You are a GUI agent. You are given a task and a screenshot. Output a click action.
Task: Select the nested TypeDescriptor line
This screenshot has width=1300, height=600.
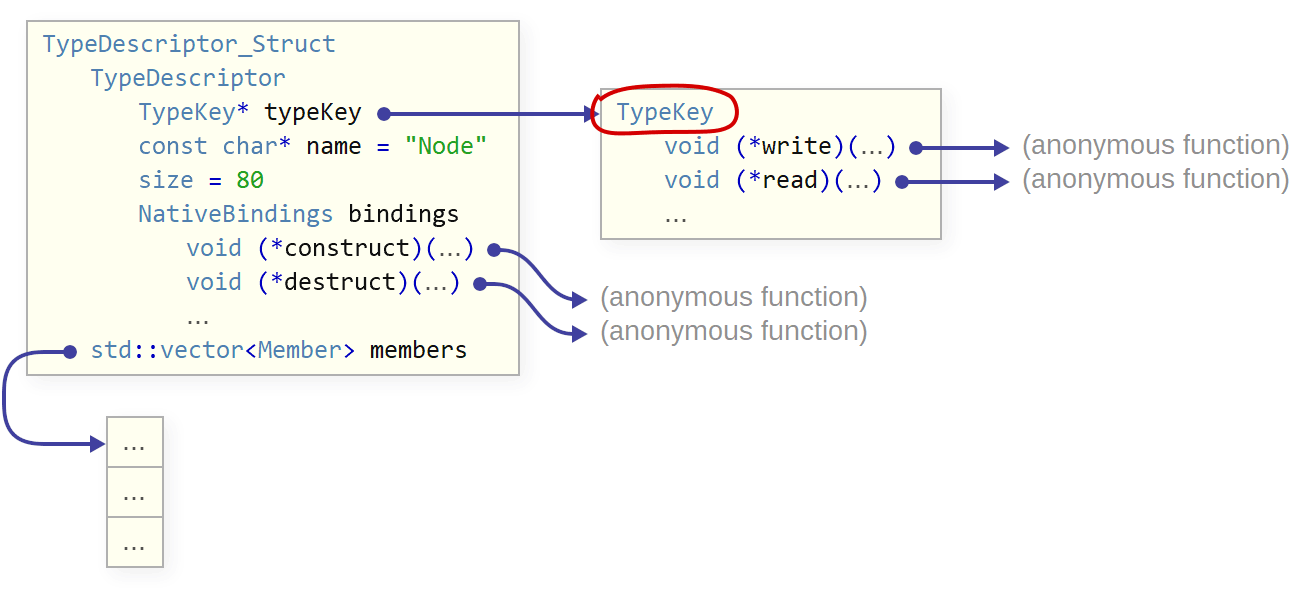tap(188, 79)
